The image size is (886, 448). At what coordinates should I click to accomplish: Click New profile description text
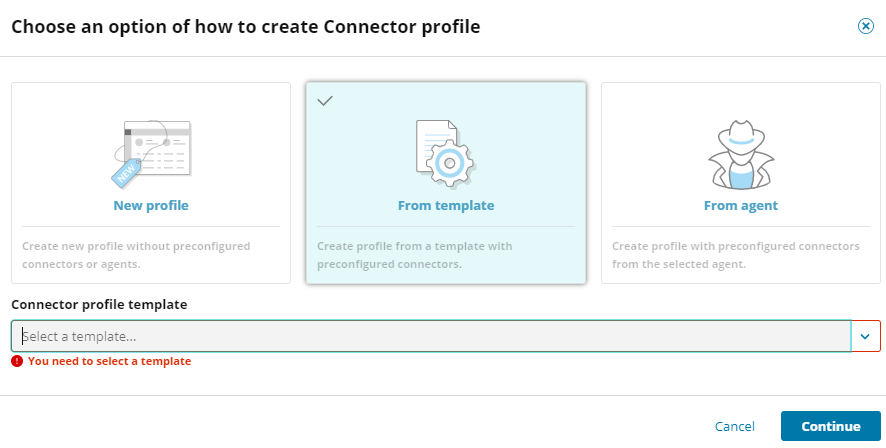point(136,254)
